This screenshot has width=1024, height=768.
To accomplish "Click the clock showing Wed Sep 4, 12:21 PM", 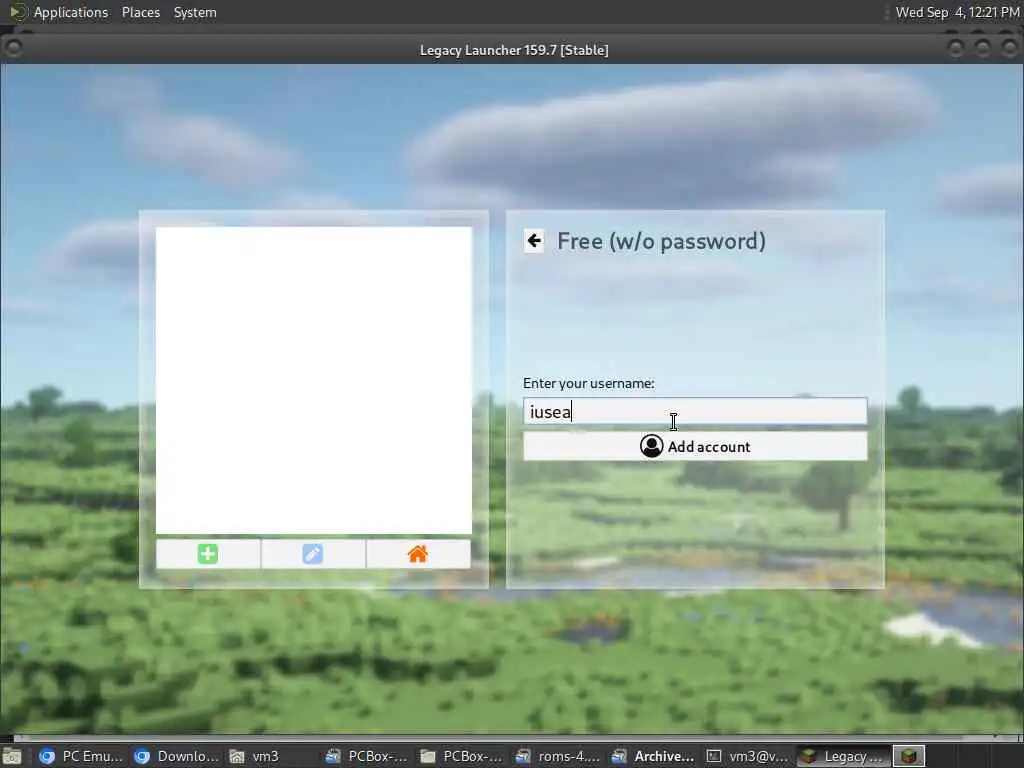I will click(x=957, y=12).
